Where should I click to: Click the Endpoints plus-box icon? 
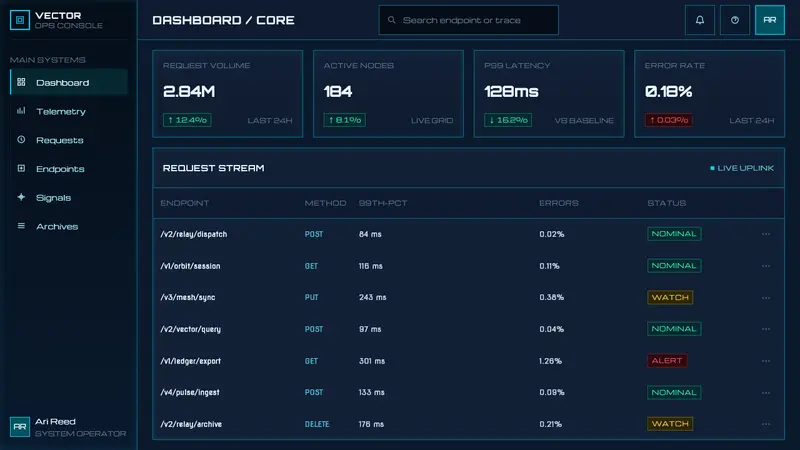point(21,168)
